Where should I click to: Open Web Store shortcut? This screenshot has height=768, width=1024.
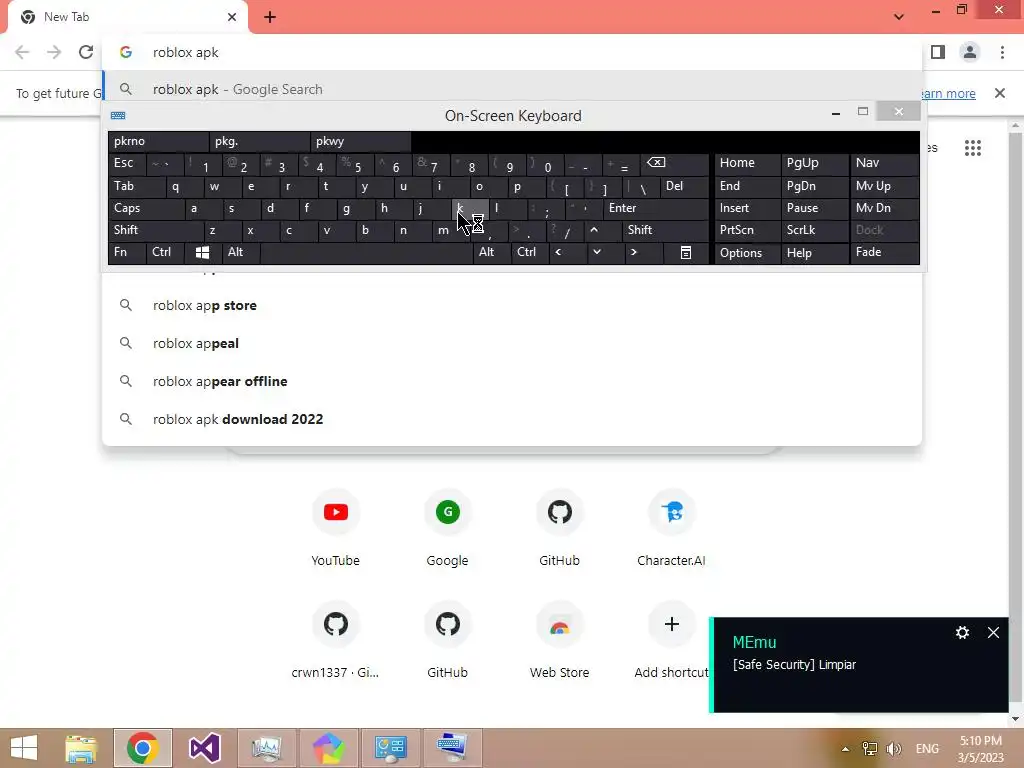click(560, 624)
